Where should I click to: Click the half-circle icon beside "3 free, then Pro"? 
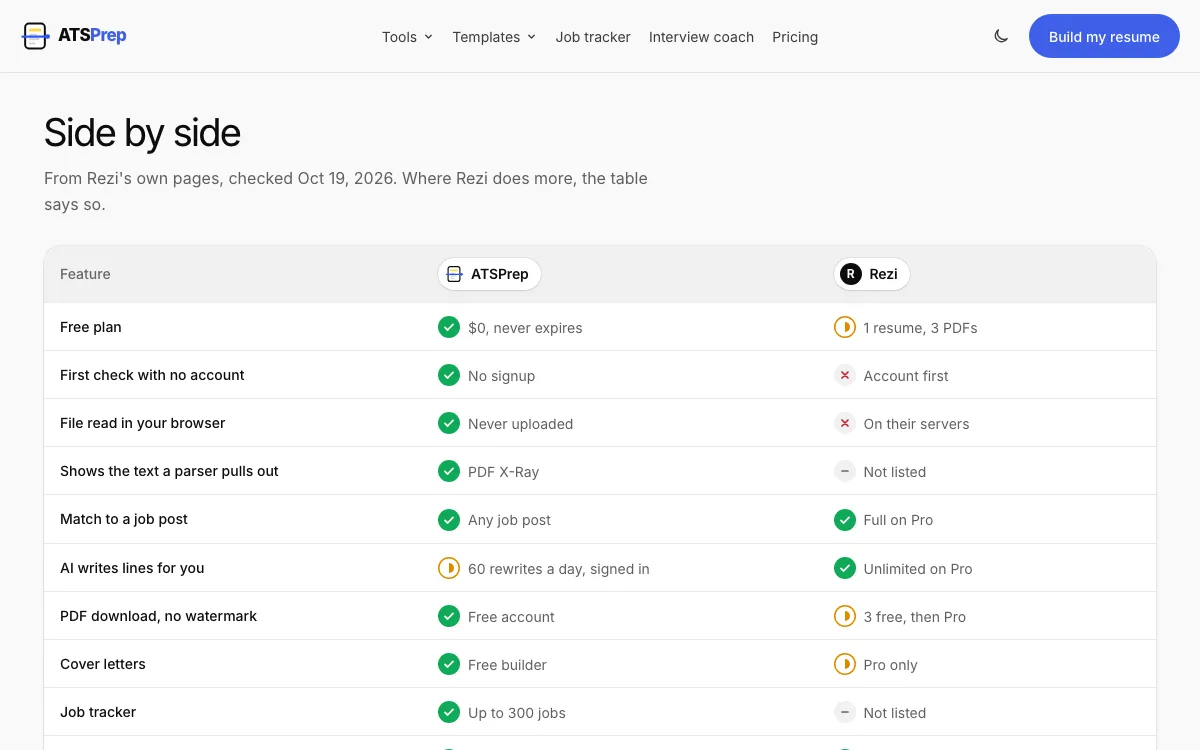tap(845, 616)
